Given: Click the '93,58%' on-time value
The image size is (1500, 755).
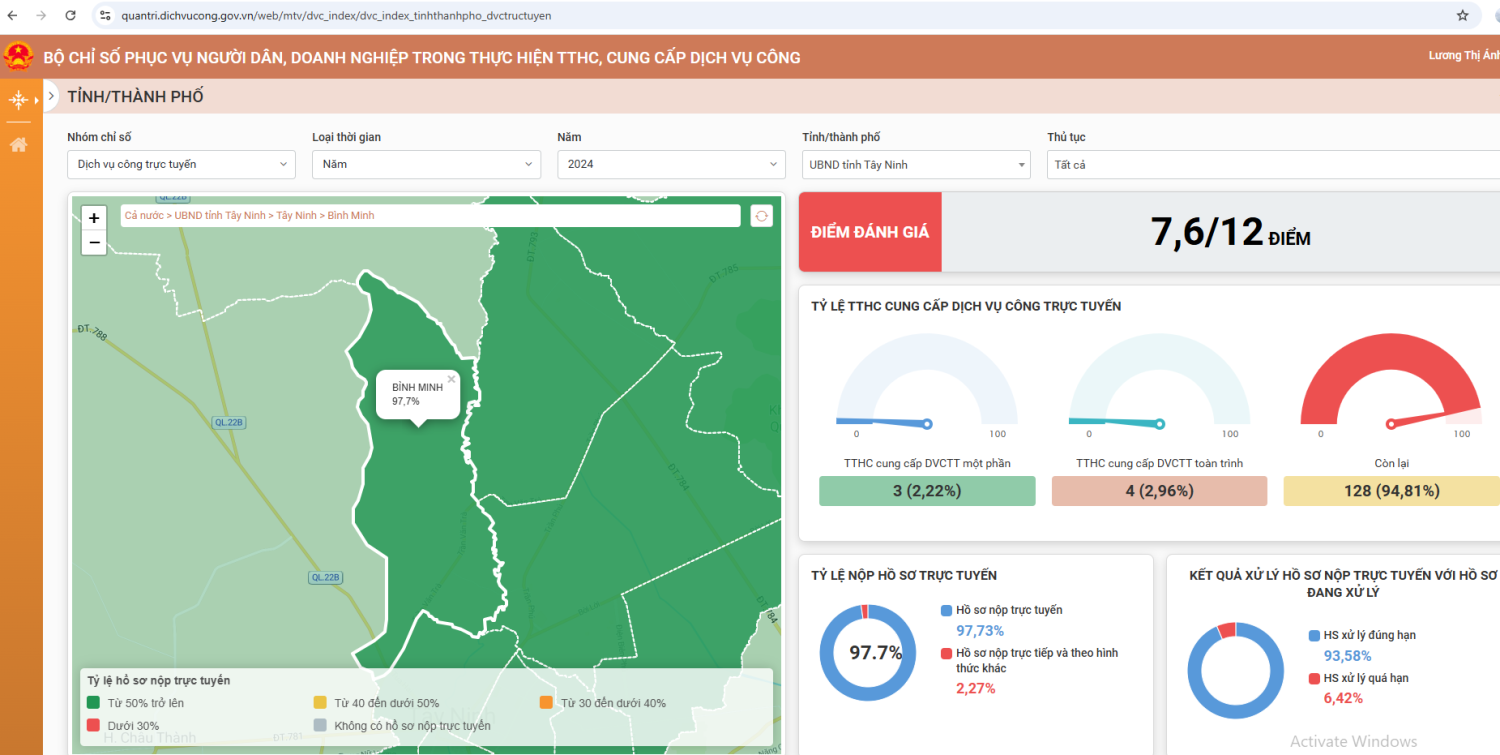Looking at the screenshot, I should (x=1347, y=656).
